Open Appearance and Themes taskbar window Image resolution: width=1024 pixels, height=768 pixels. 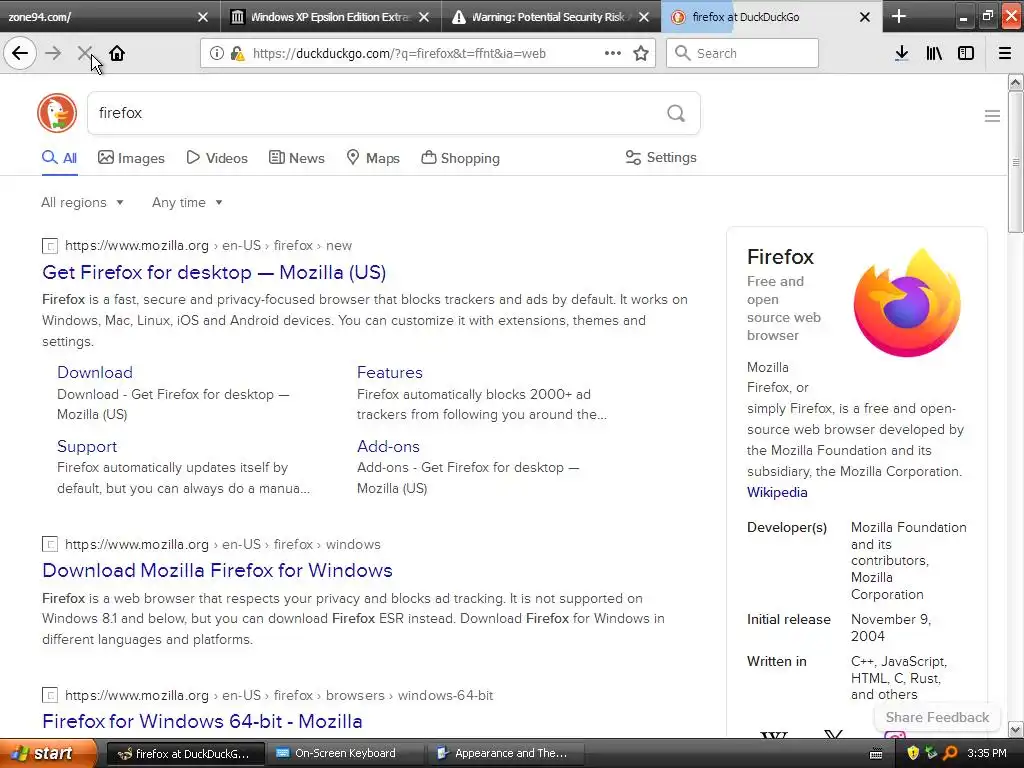[x=506, y=753]
